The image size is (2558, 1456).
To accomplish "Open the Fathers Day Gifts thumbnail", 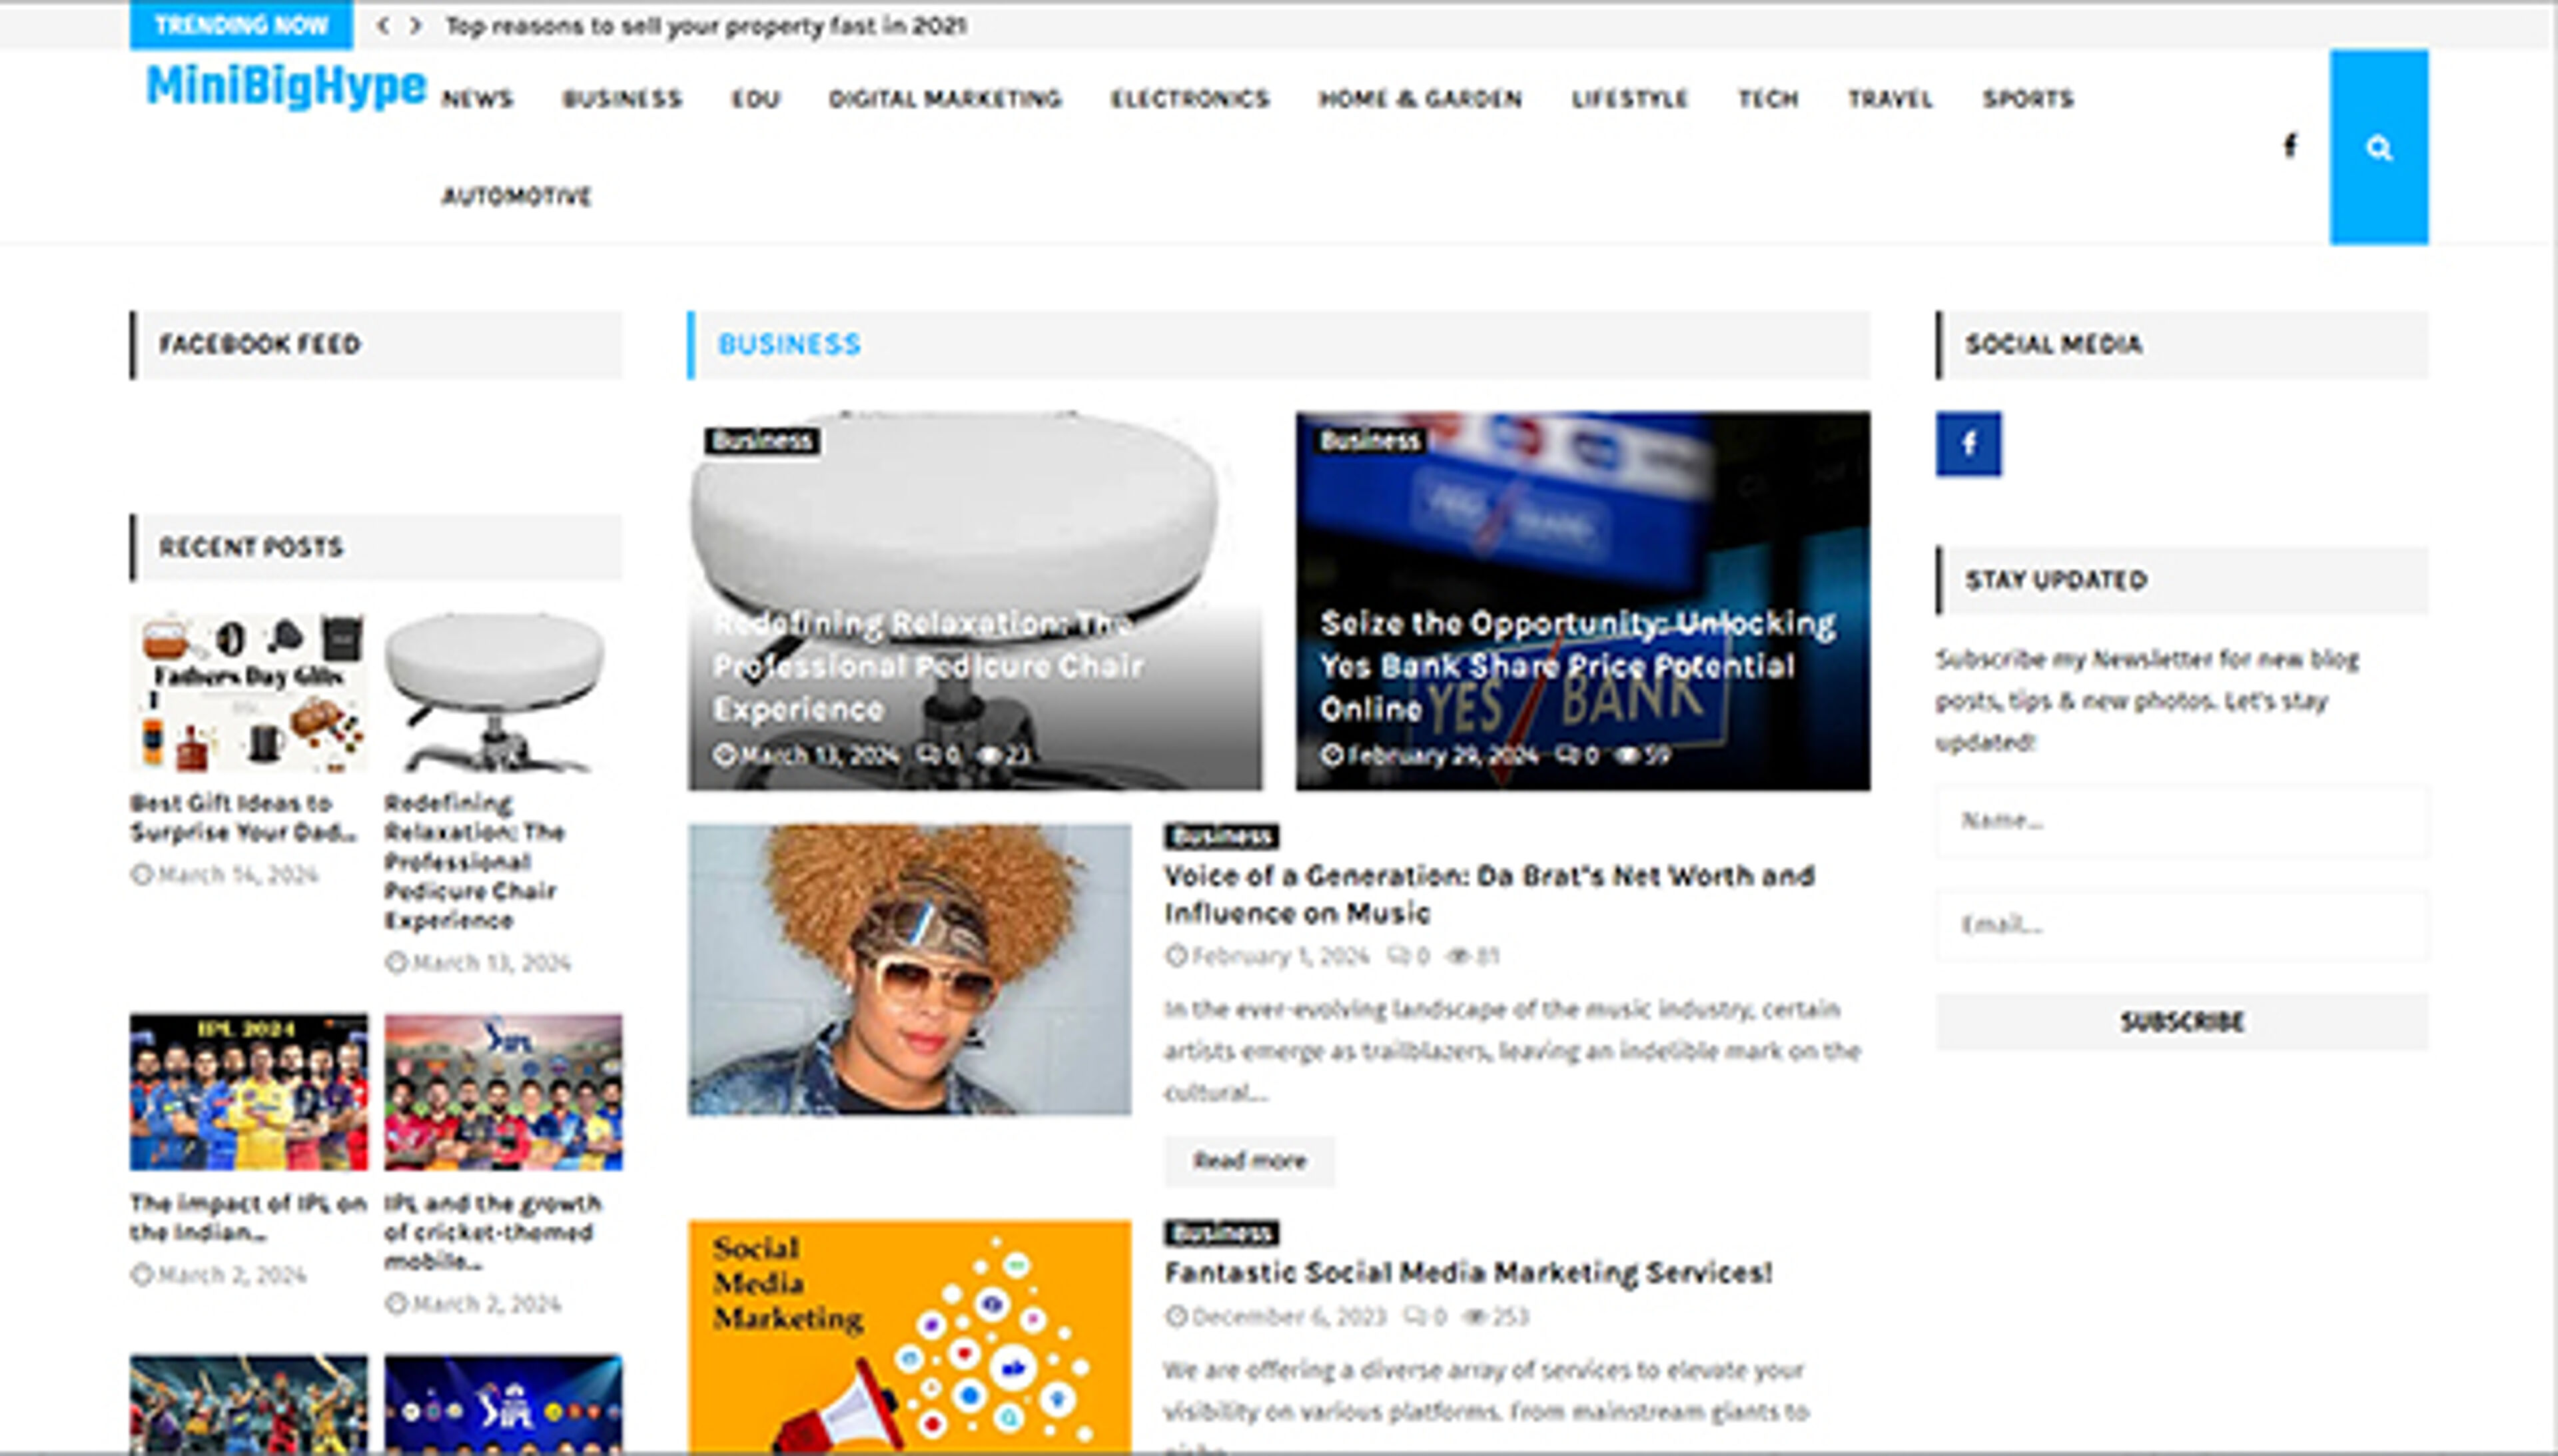I will (248, 692).
